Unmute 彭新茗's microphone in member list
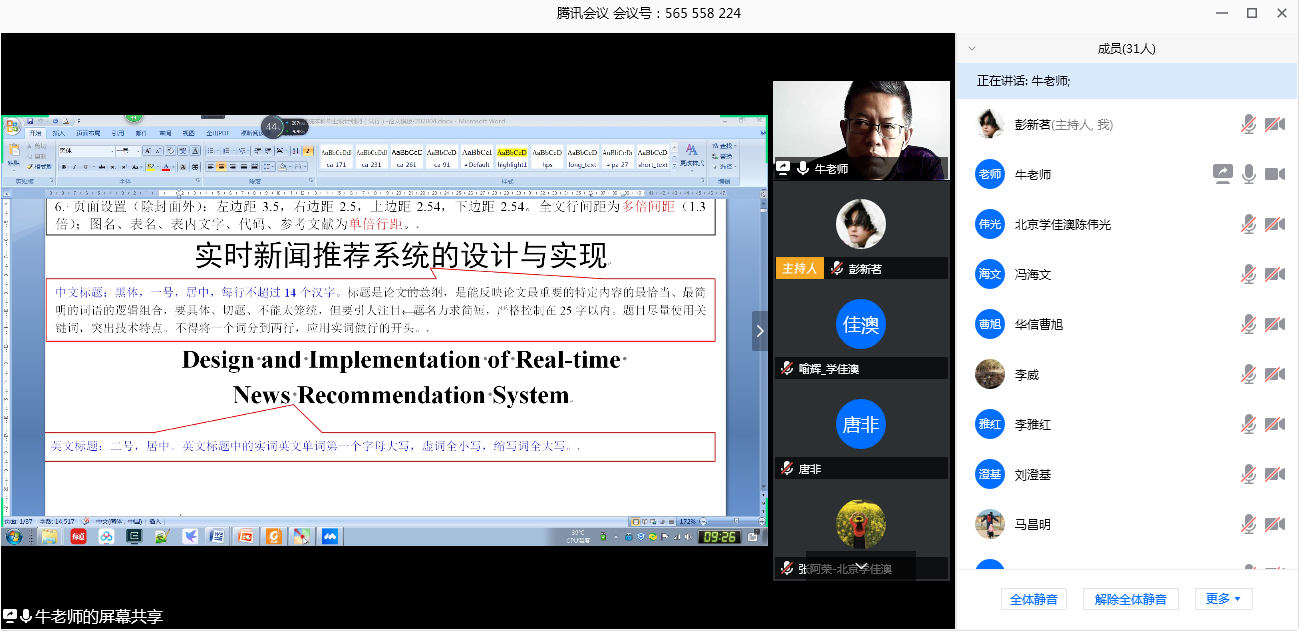 [1248, 124]
